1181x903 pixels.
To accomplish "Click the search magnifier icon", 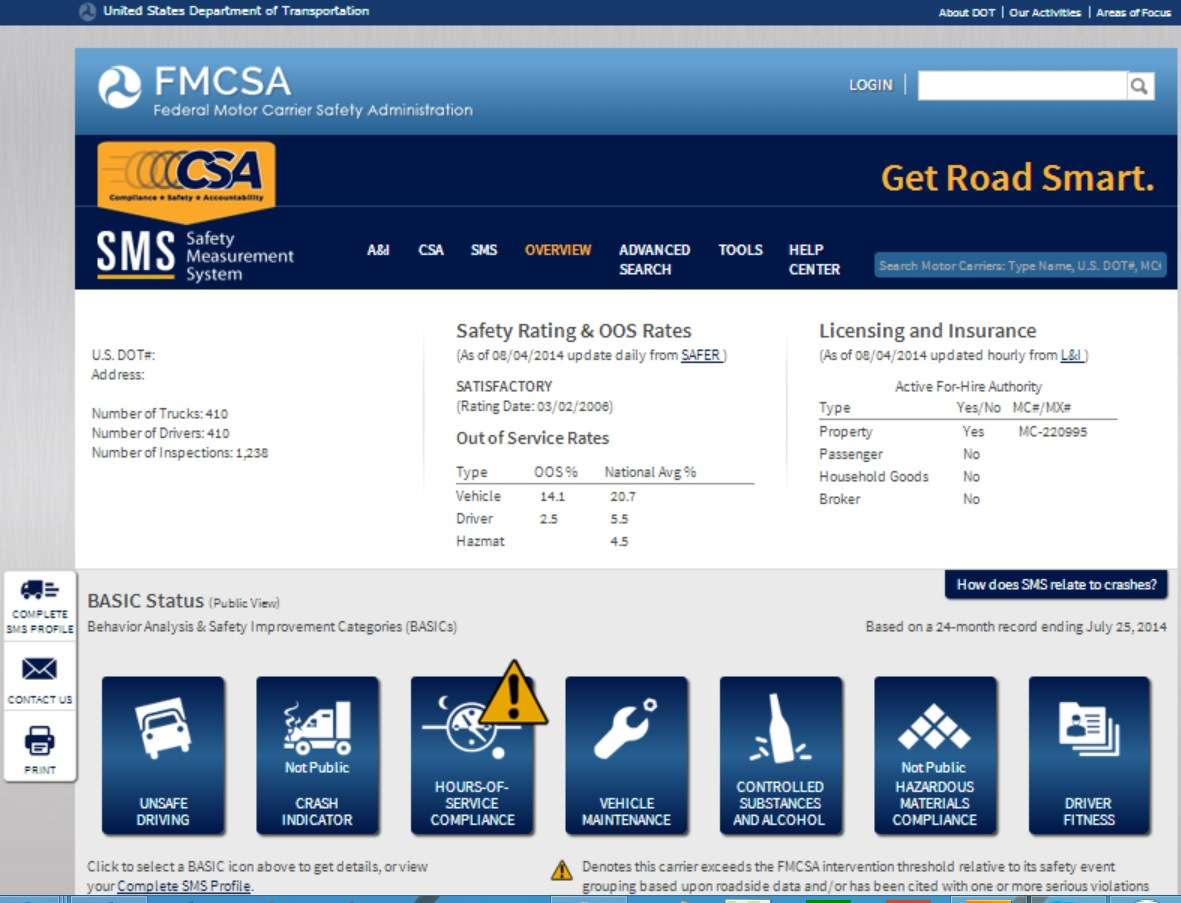I will click(1140, 85).
